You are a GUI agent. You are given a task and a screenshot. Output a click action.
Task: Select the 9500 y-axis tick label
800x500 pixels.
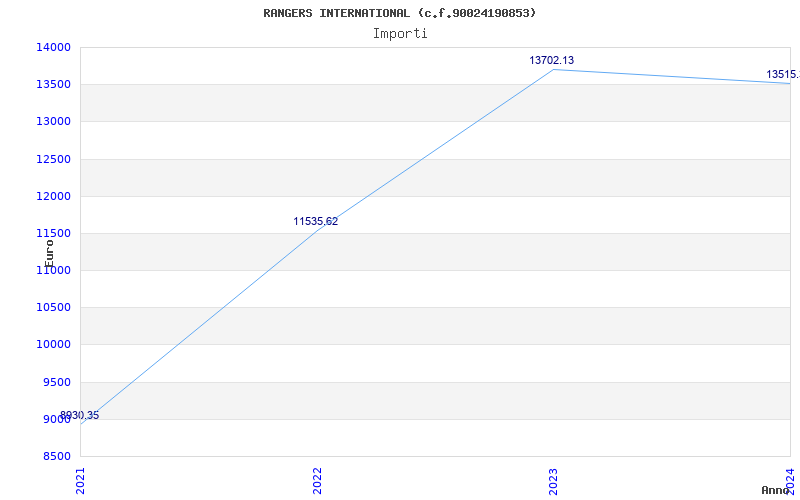(x=56, y=382)
